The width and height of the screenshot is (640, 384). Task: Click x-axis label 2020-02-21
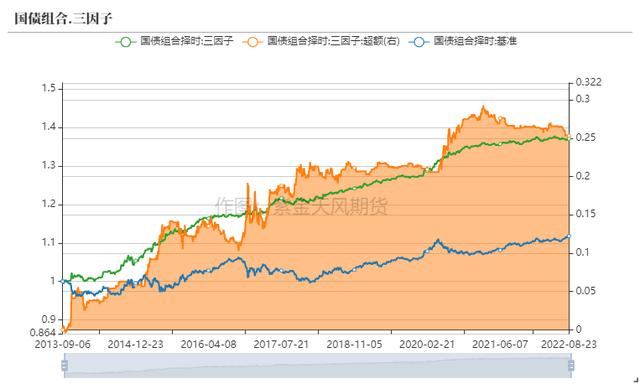(427, 344)
